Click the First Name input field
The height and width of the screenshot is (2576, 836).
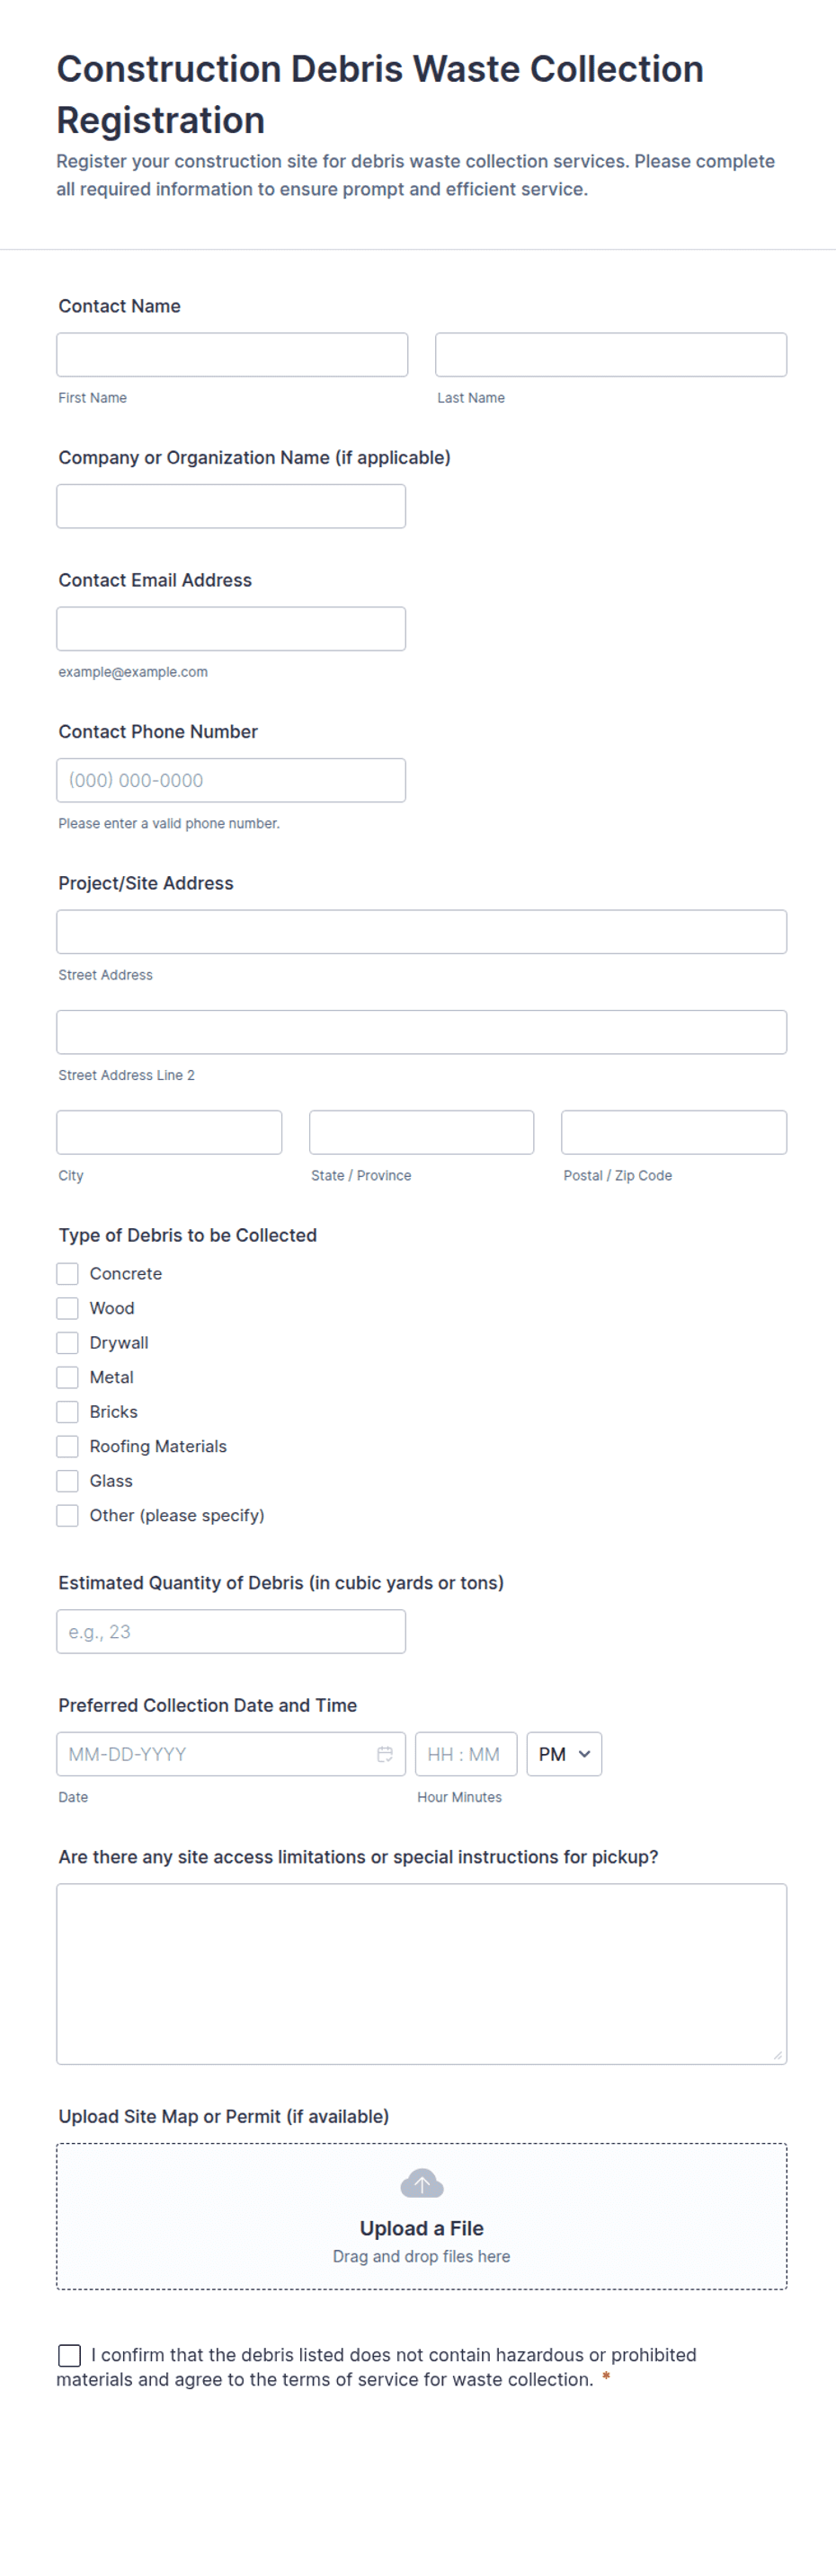(x=232, y=355)
